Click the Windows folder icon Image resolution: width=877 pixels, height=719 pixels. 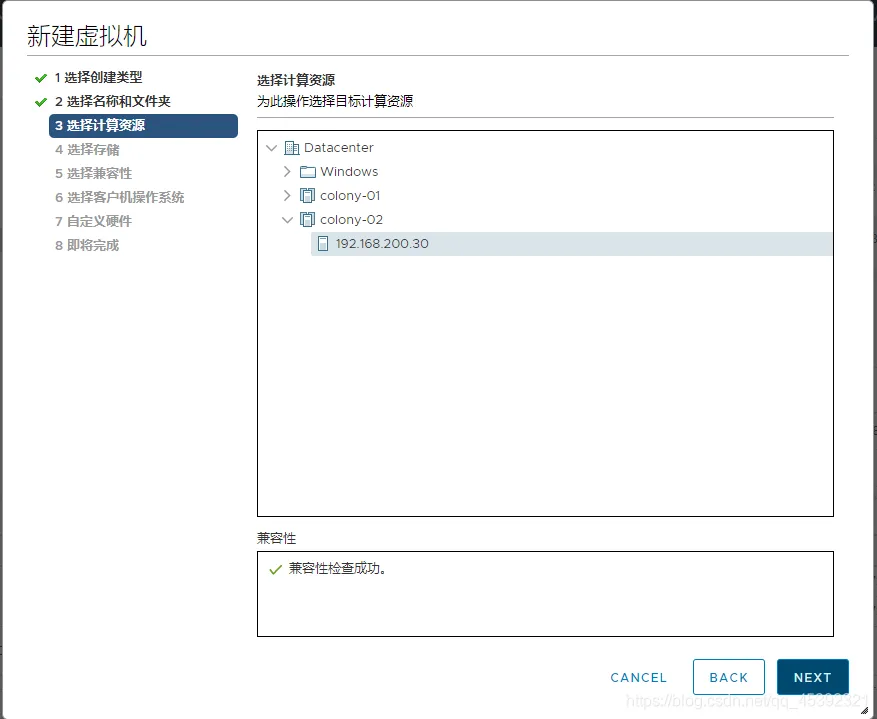pyautogui.click(x=308, y=172)
